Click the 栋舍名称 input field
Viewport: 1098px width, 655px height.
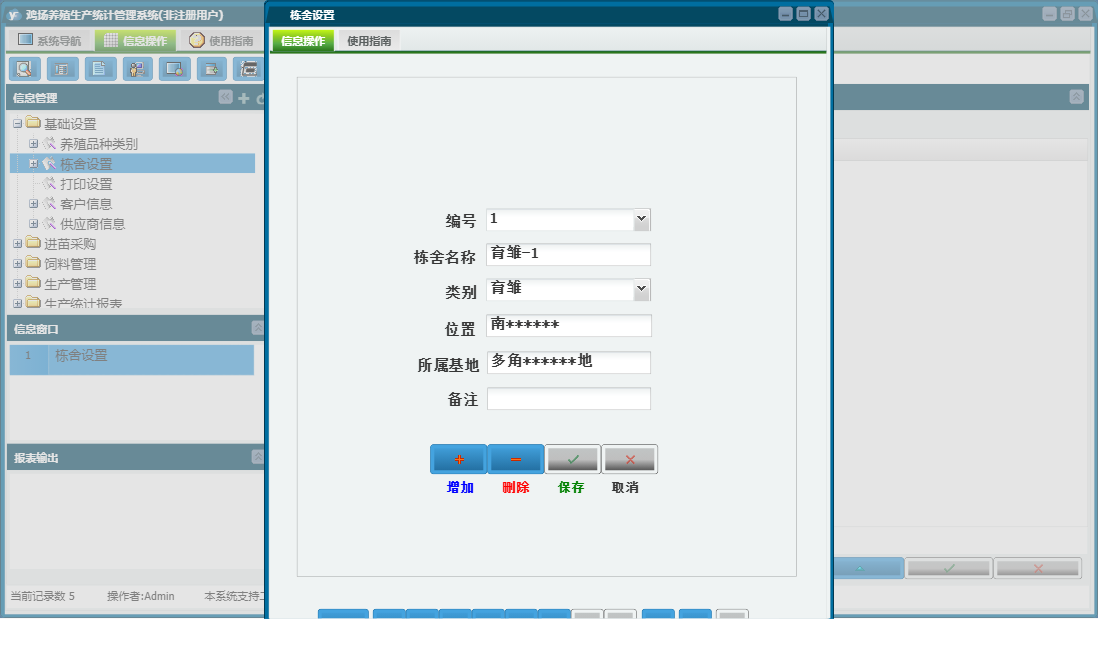coord(568,254)
